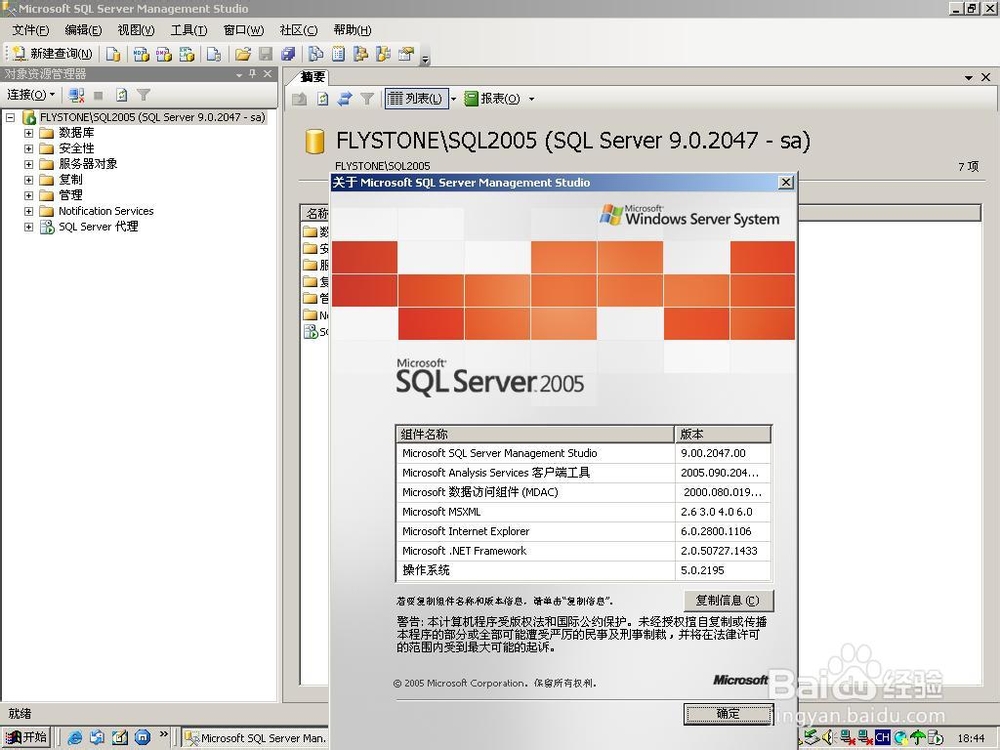Viewport: 1000px width, 750px height.
Task: Click the 复制信息 button in the About dialog
Action: coord(728,600)
